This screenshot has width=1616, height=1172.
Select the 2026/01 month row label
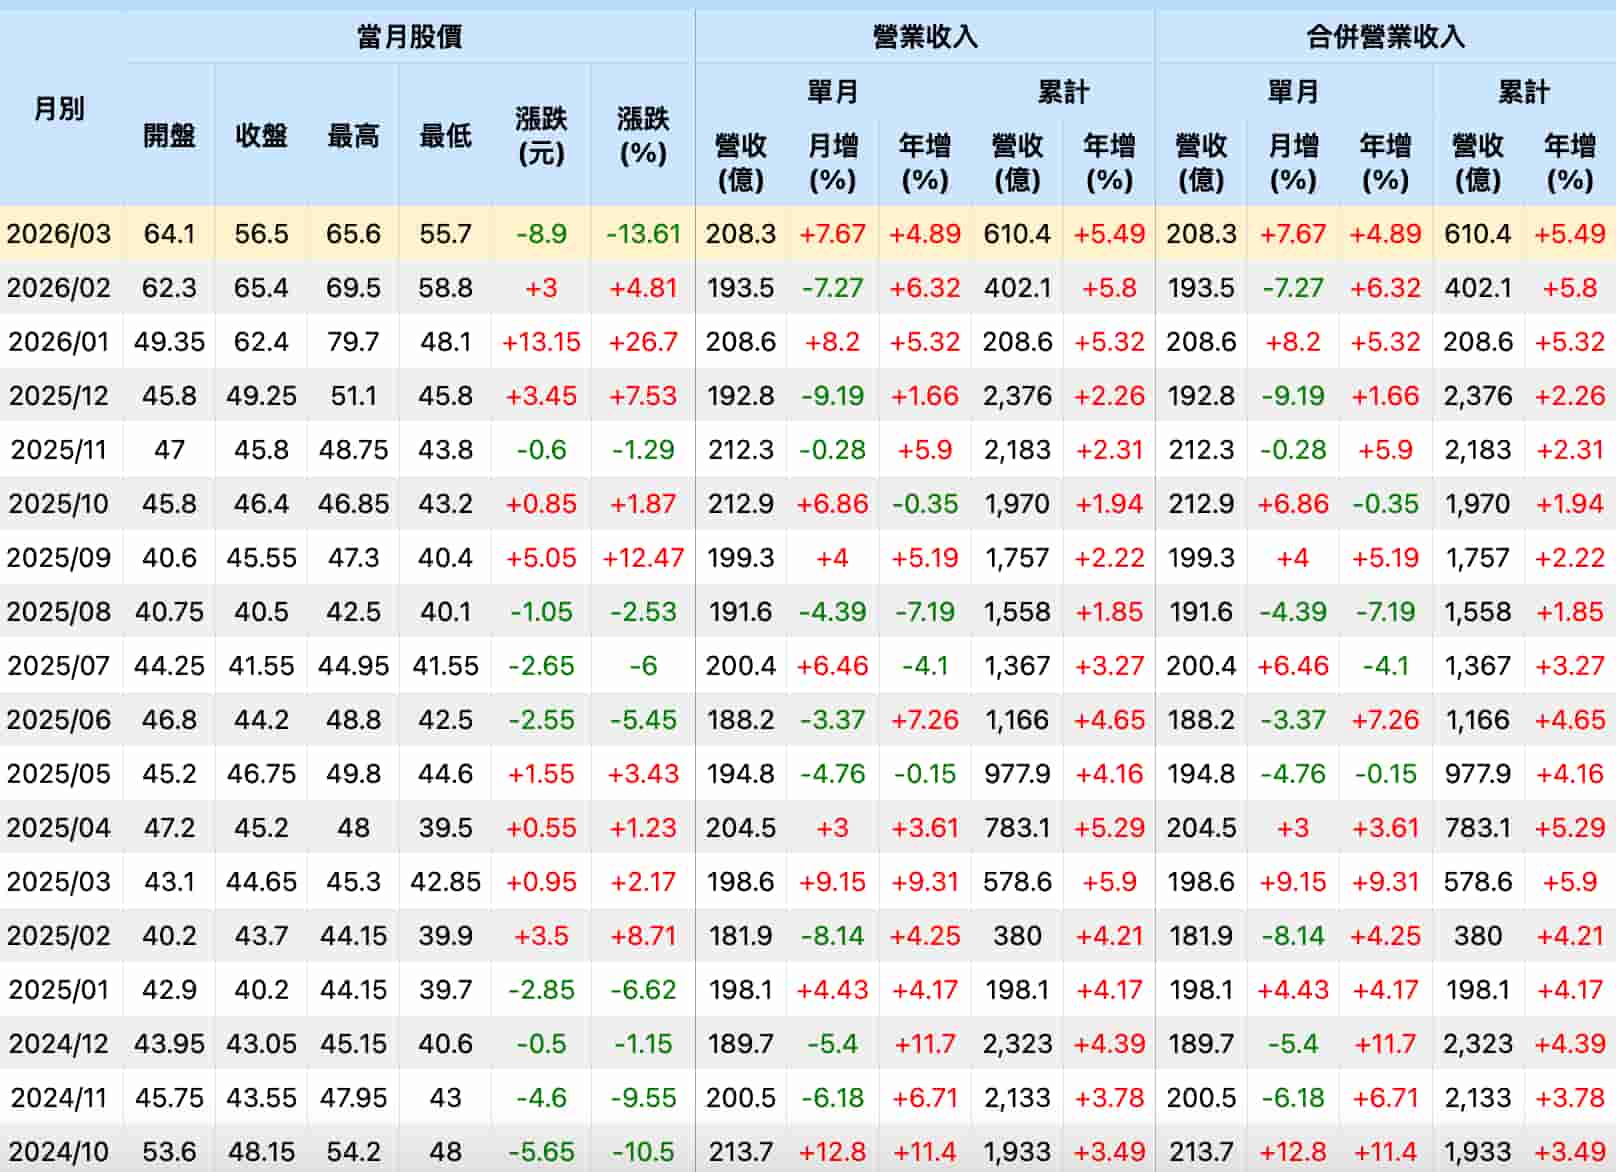[x=59, y=342]
